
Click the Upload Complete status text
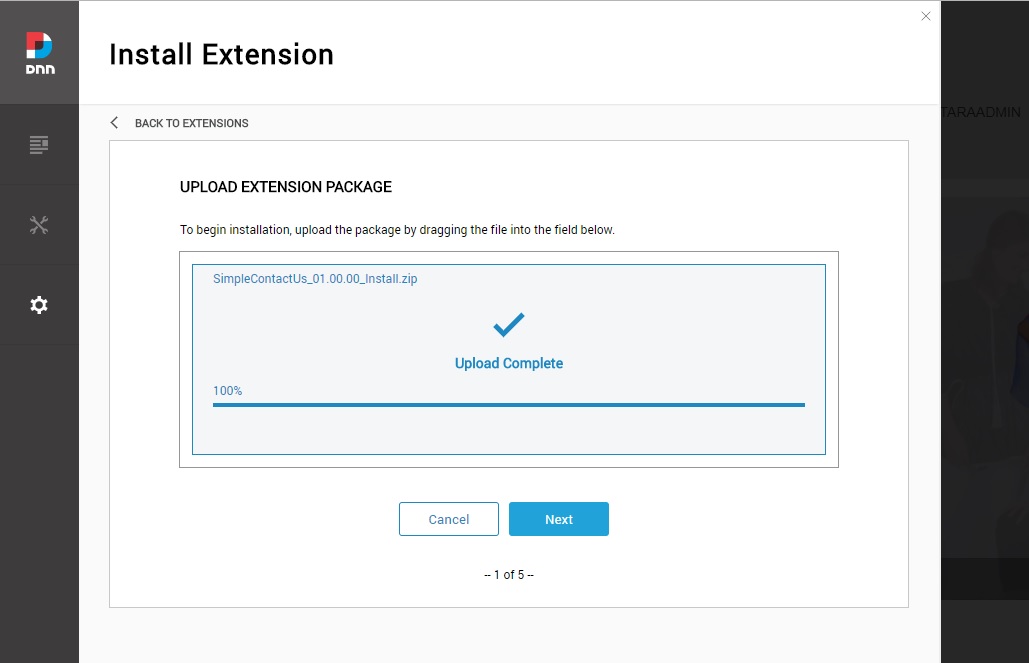[x=509, y=363]
